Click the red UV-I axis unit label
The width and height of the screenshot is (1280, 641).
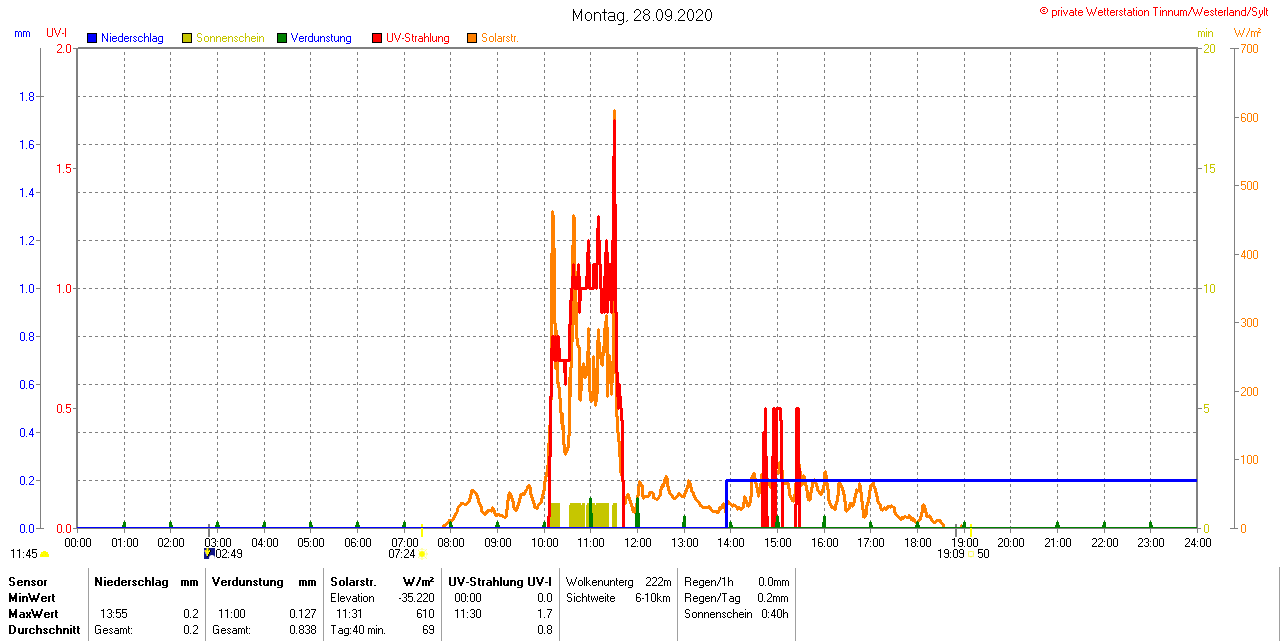click(56, 33)
